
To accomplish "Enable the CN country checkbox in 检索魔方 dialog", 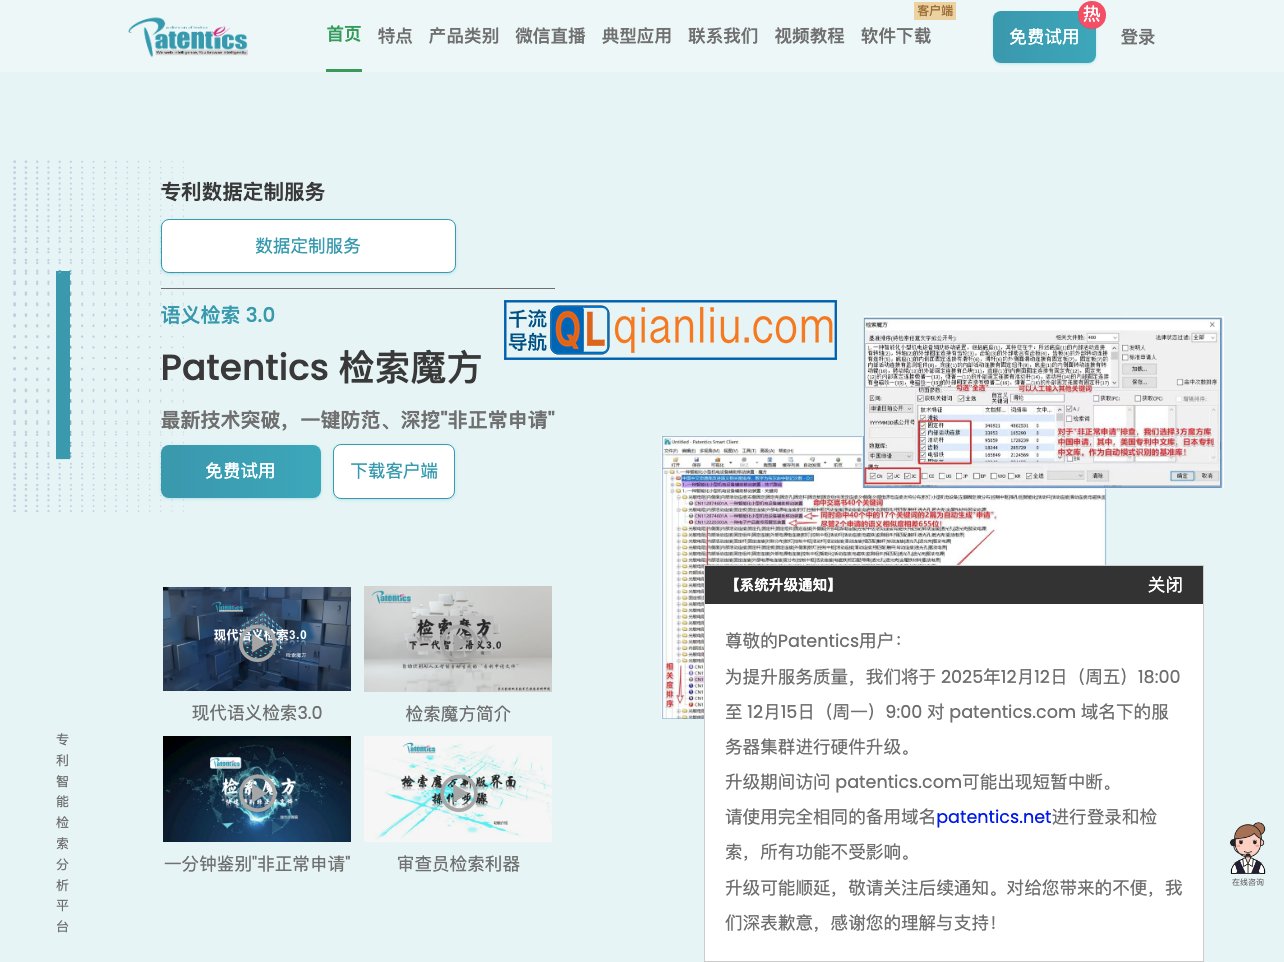I will (873, 475).
